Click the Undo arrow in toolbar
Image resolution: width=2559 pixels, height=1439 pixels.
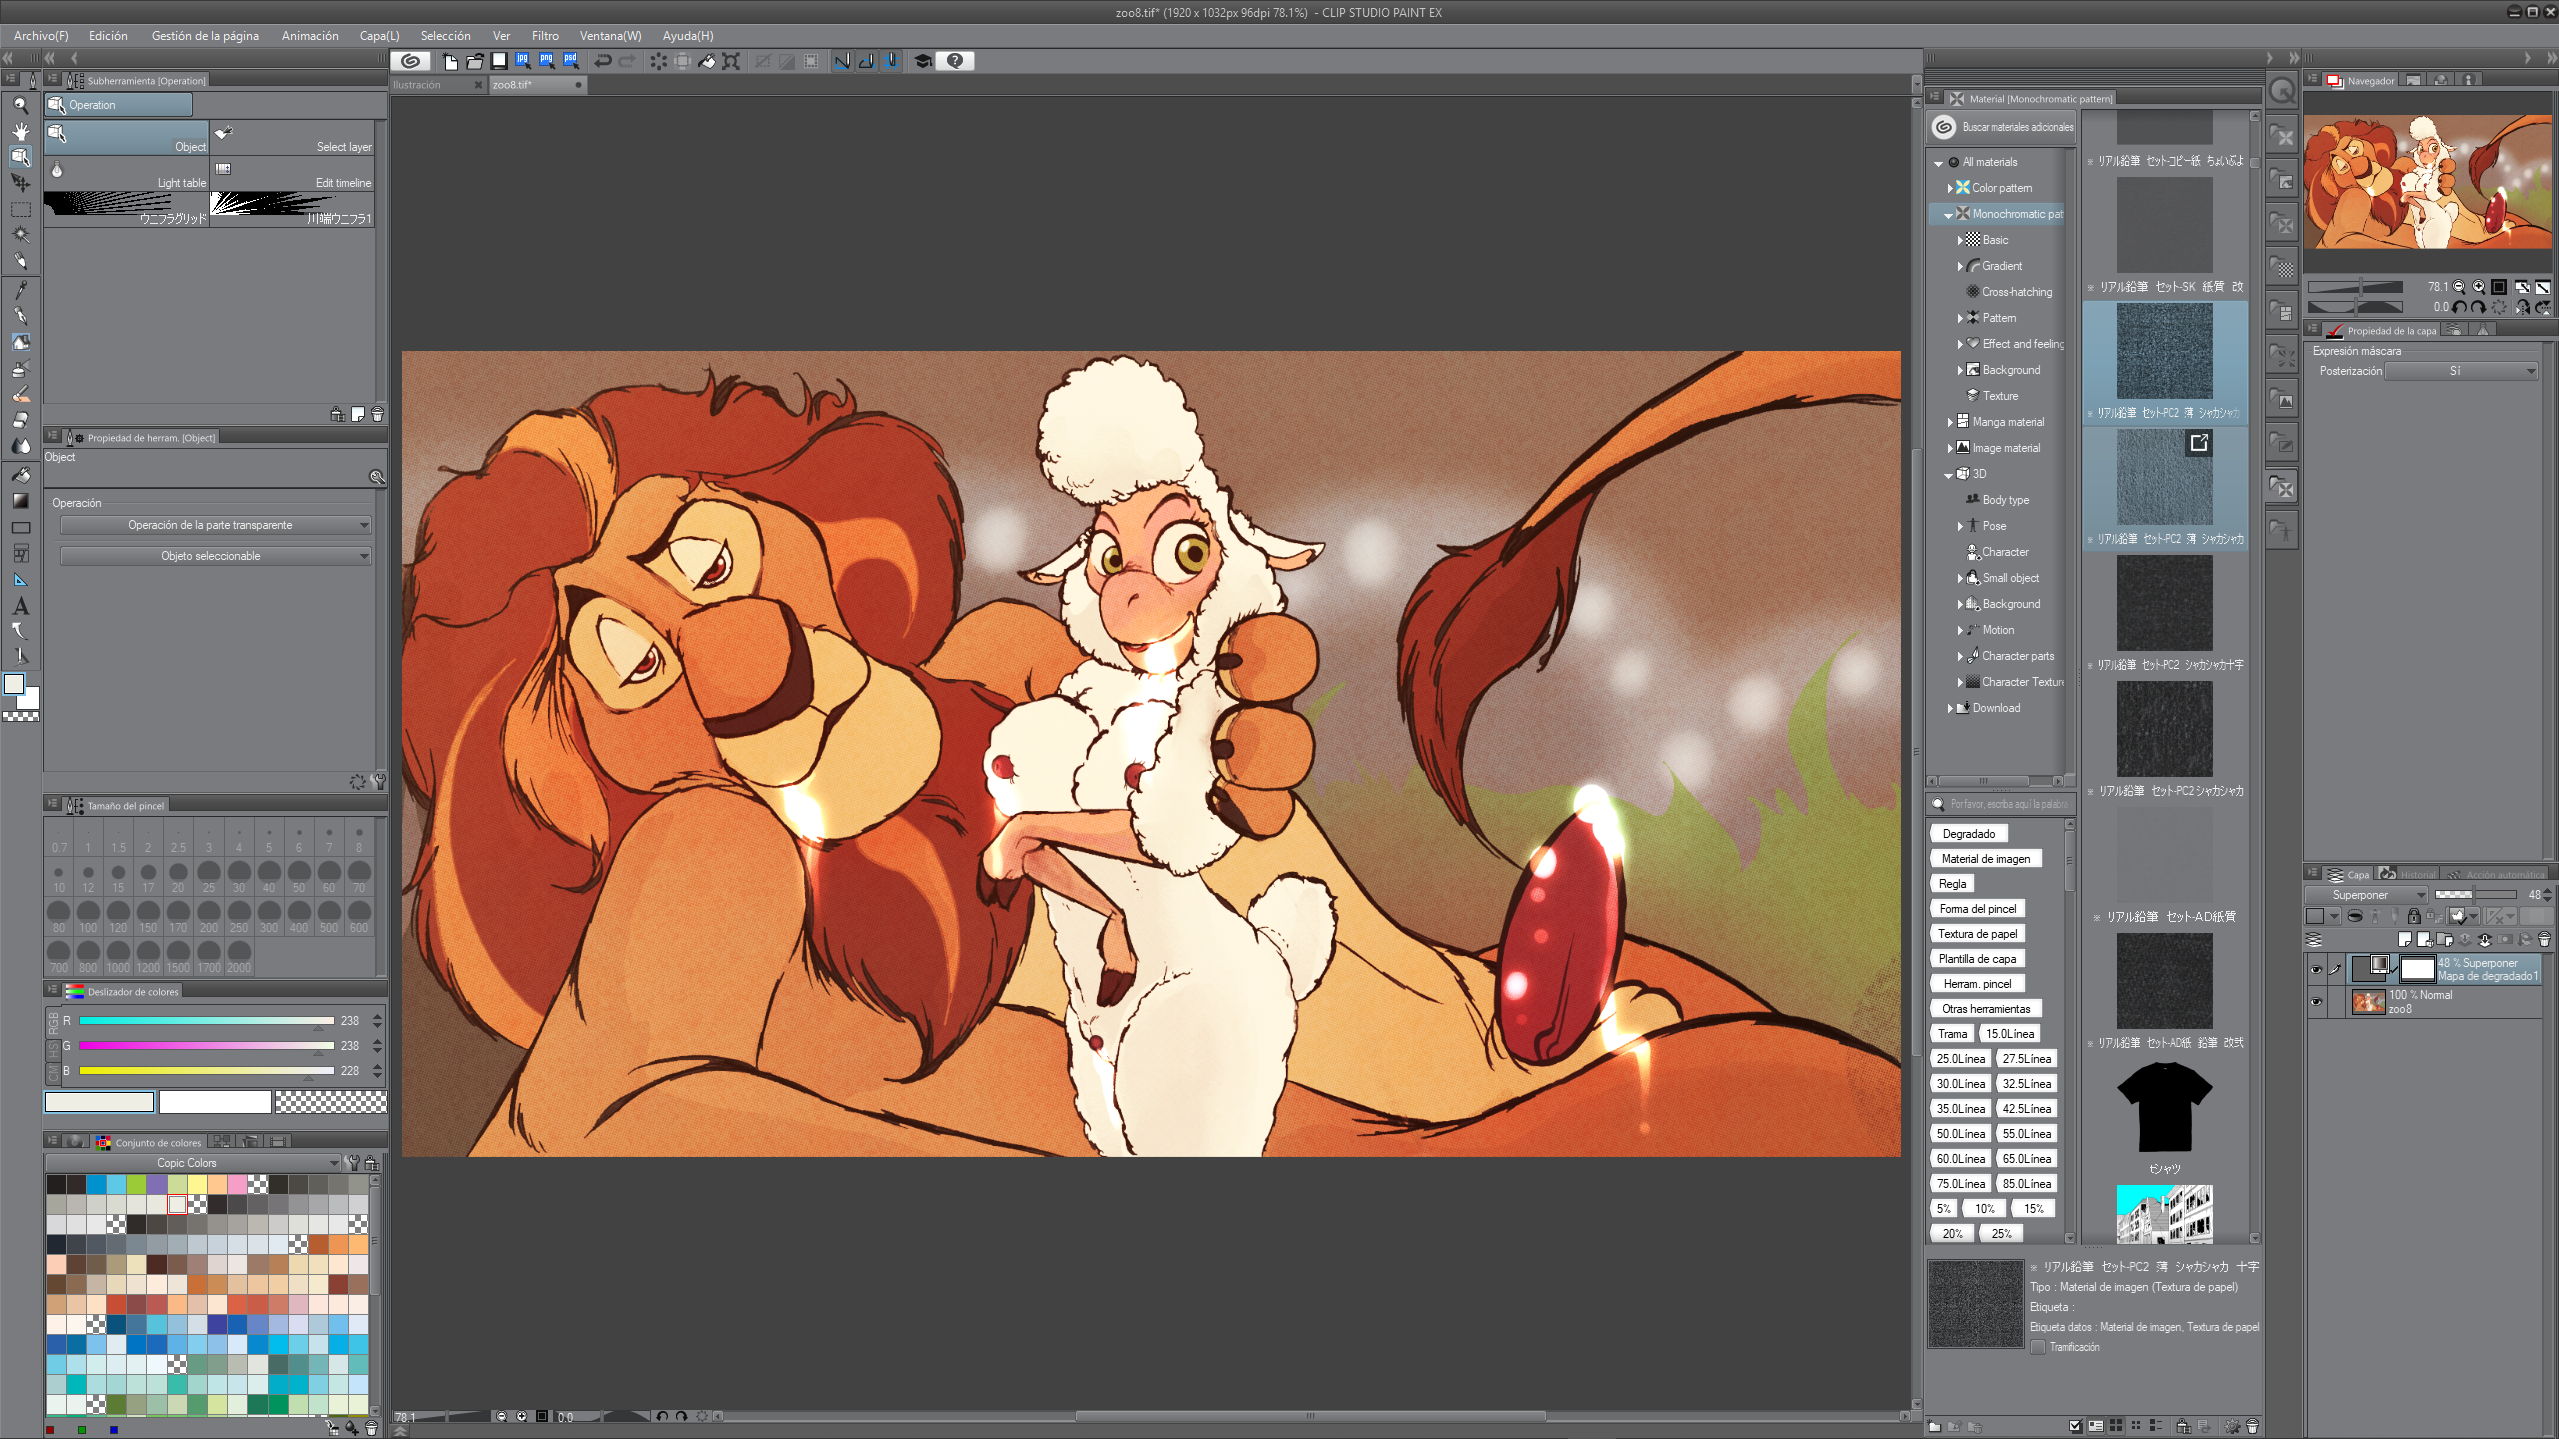pos(602,61)
